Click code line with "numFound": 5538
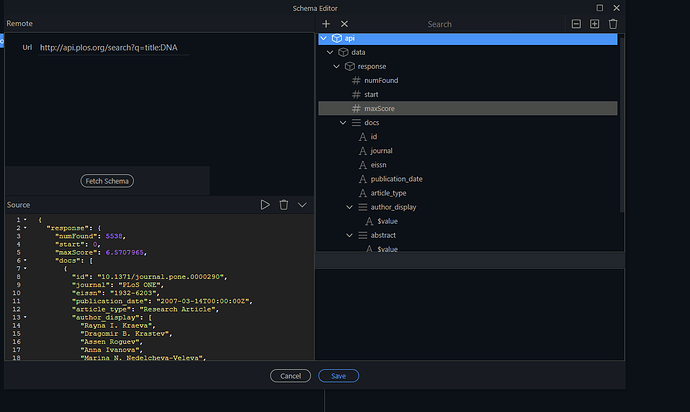The height and width of the screenshot is (412, 690). pos(90,236)
